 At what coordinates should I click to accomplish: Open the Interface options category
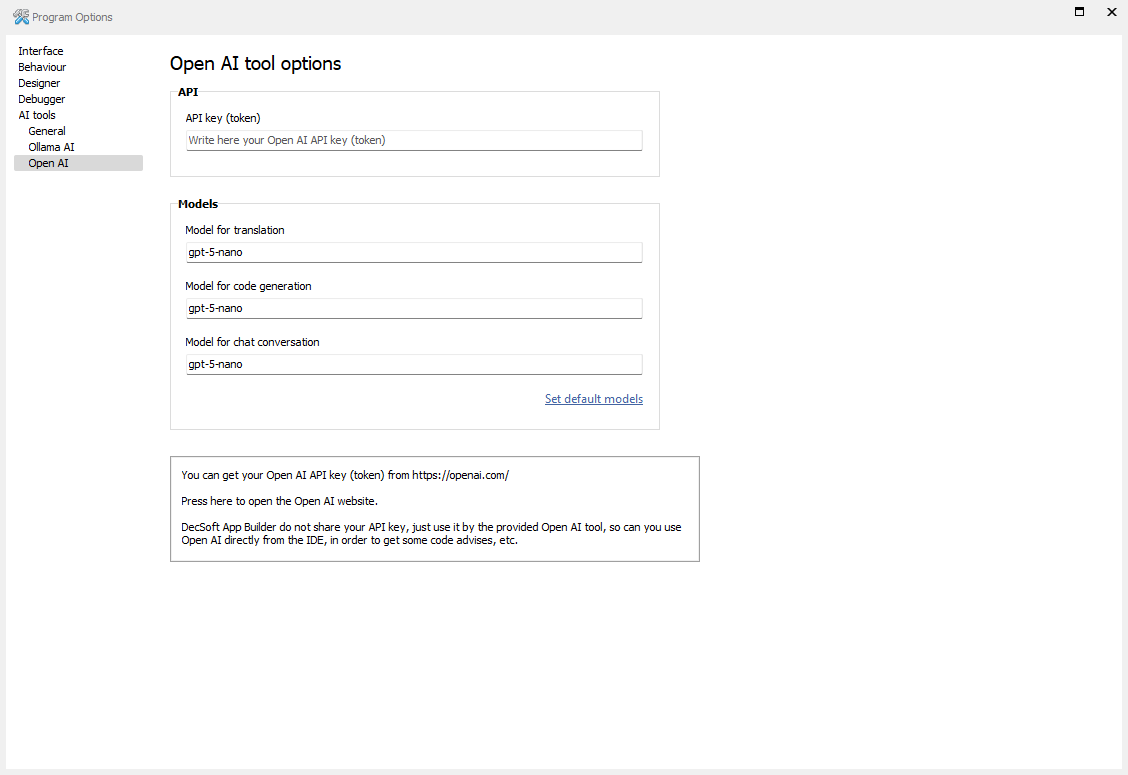[41, 51]
